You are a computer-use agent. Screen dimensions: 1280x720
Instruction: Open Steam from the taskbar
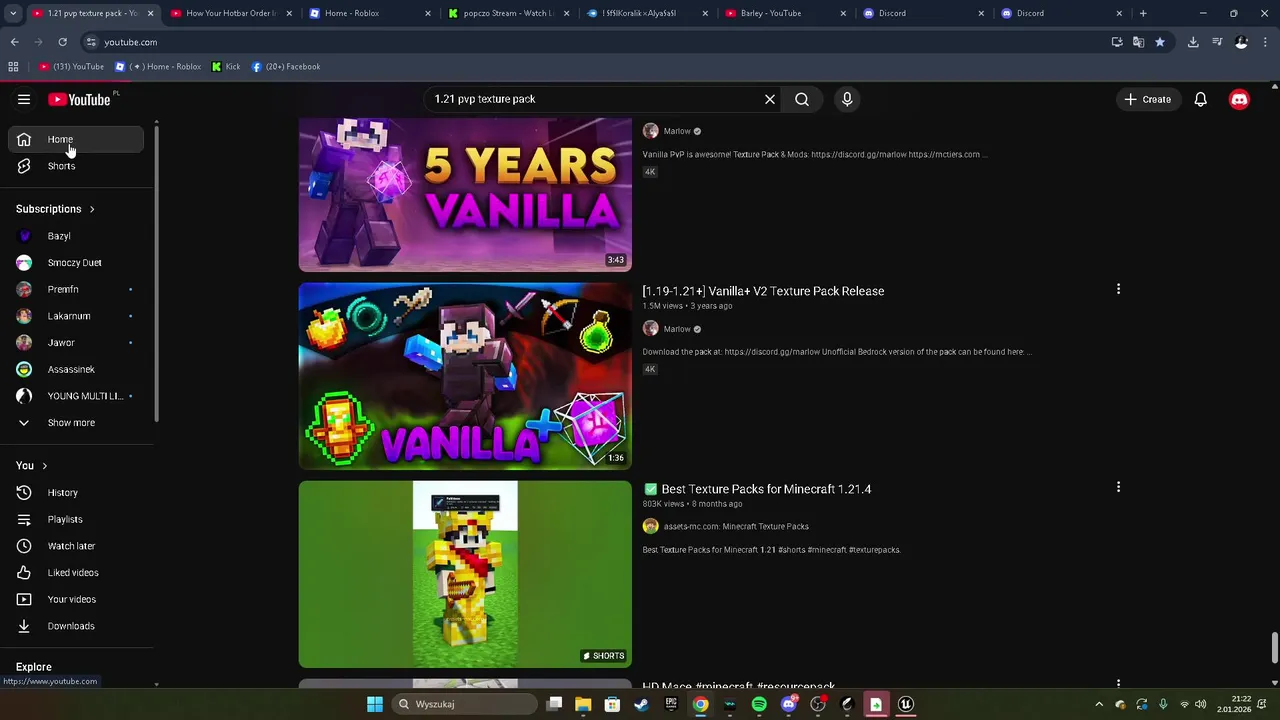coord(642,704)
